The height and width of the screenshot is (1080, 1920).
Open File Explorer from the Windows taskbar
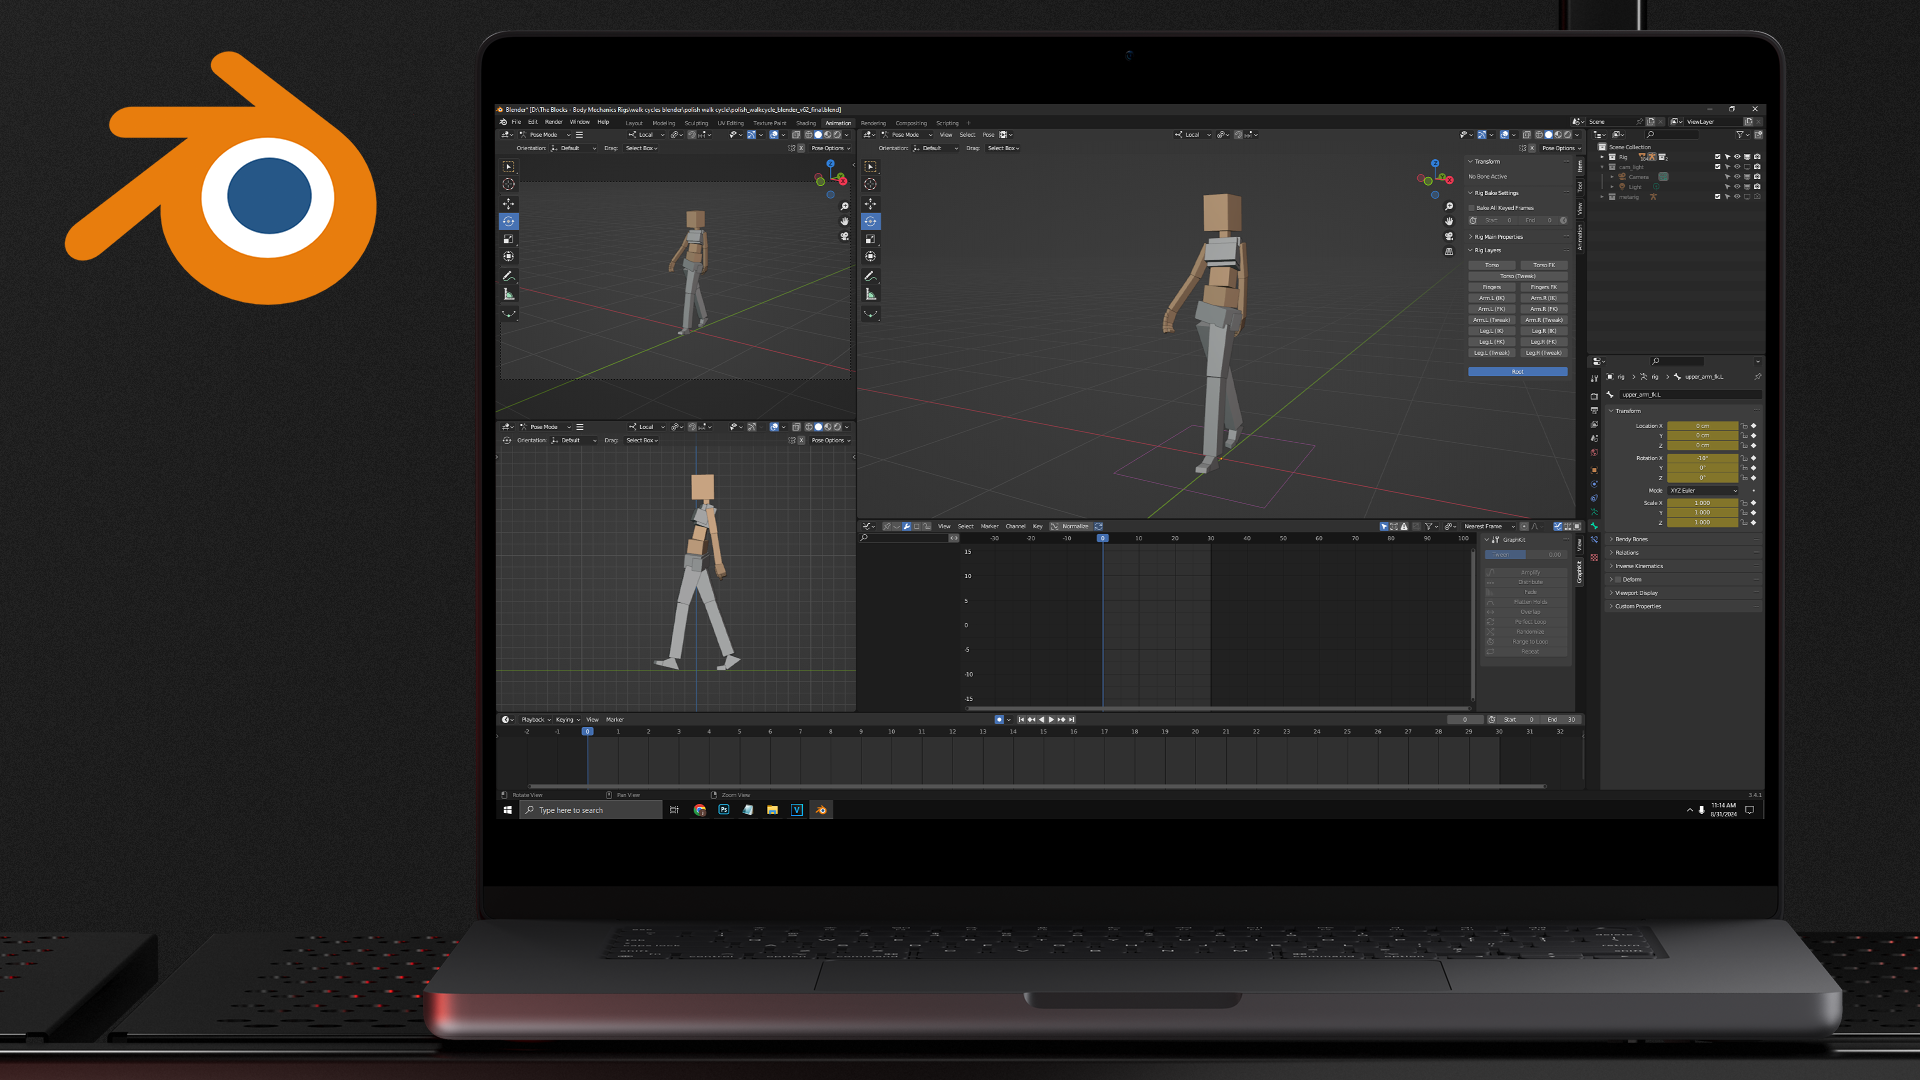coord(772,810)
